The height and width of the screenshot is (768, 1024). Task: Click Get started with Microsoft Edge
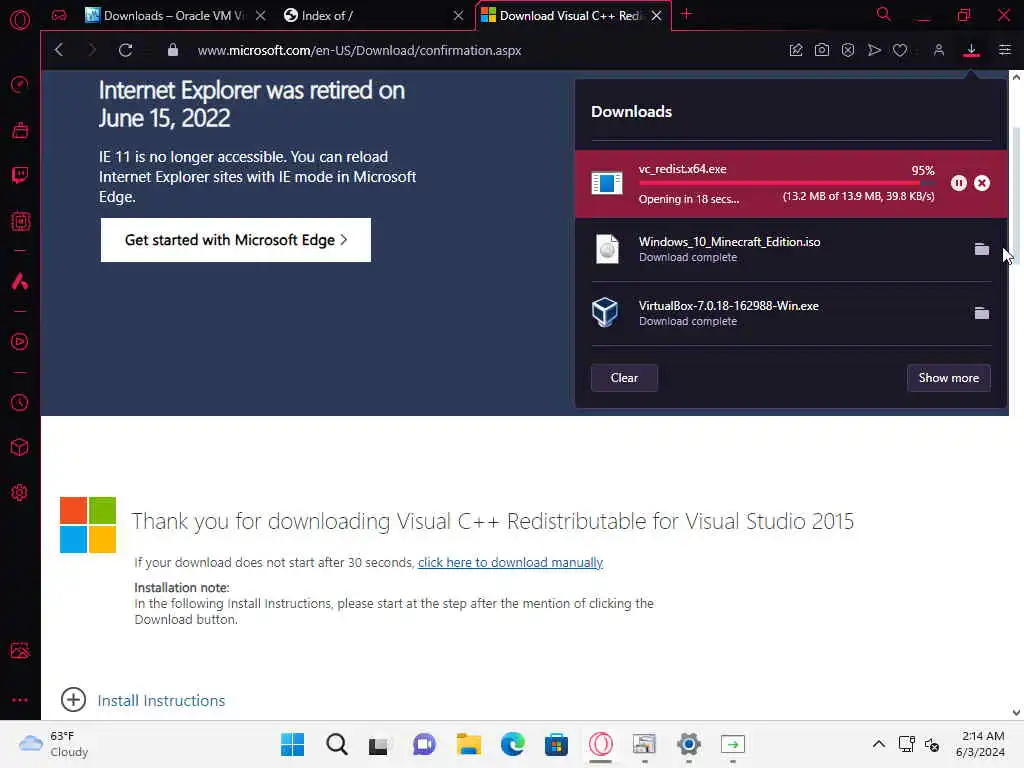(x=236, y=240)
